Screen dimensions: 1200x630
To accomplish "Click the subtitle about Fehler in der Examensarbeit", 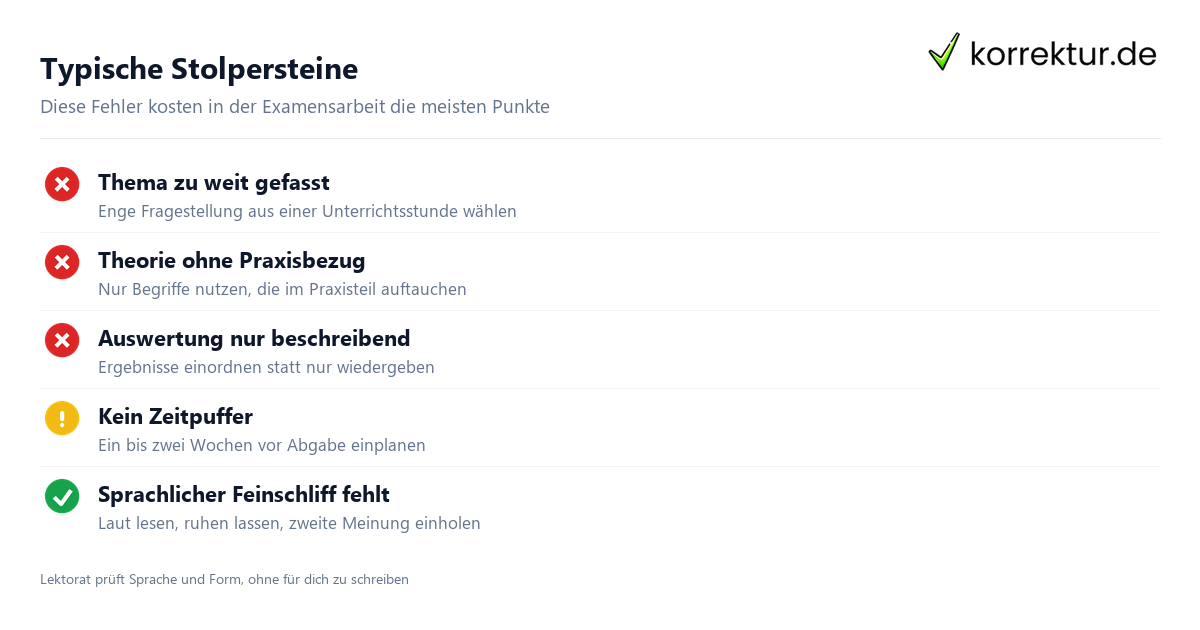I will tap(295, 106).
